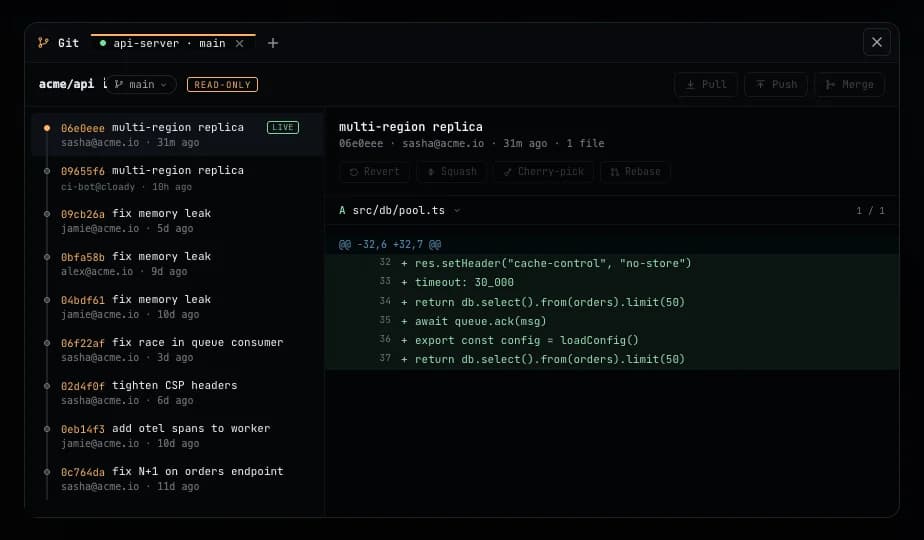Click diff line 33 timeout: 30_000
The image size is (924, 540).
coord(612,282)
